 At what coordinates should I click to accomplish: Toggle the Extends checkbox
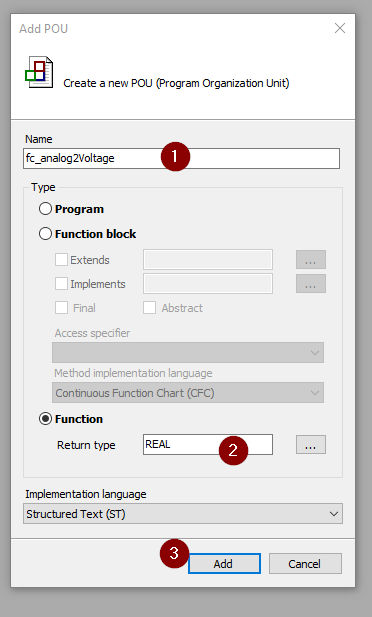pyautogui.click(x=61, y=260)
